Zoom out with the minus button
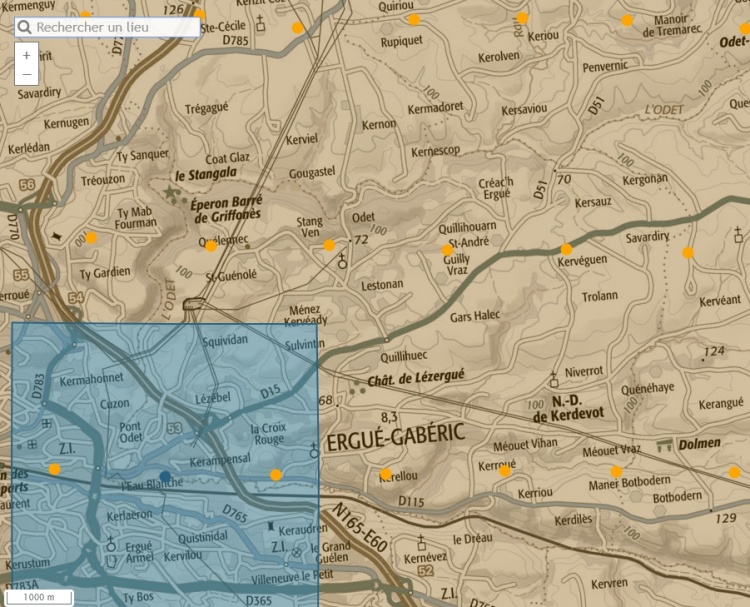The image size is (750, 607). pyautogui.click(x=26, y=74)
